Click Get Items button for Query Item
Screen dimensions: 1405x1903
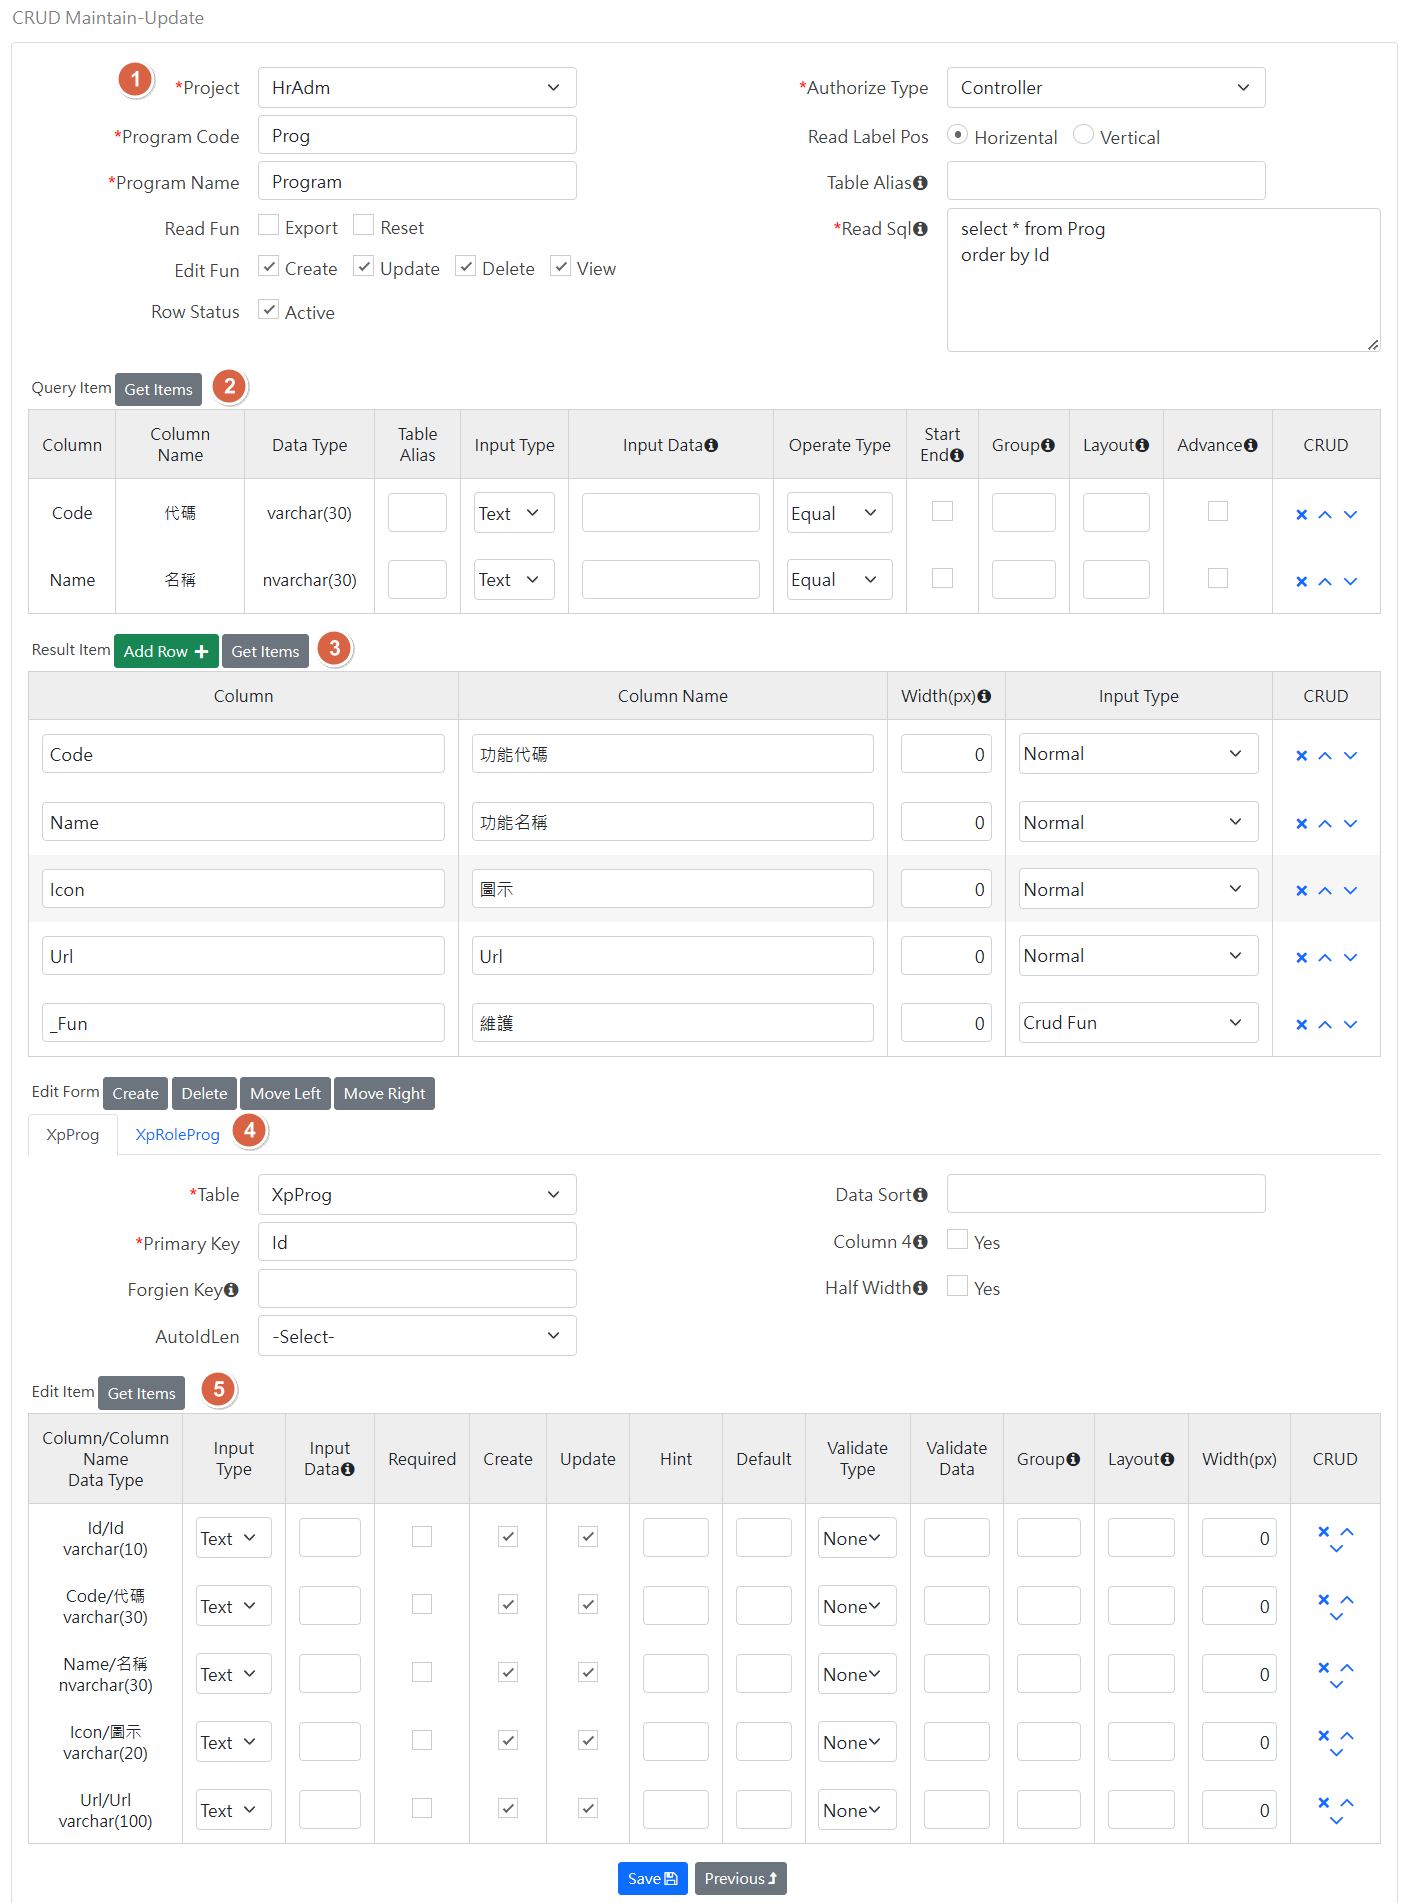(x=158, y=389)
